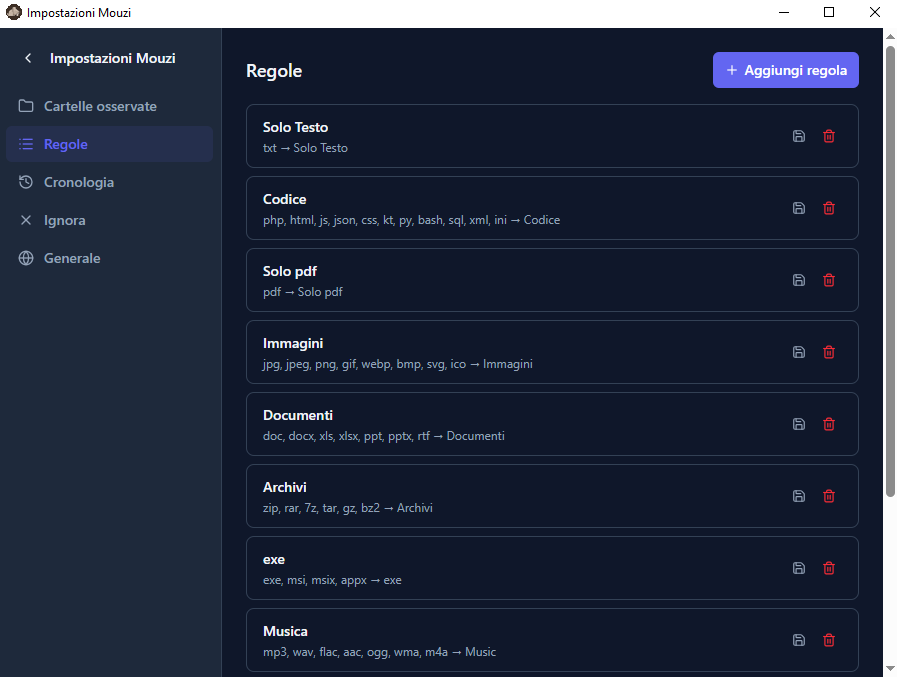Click the Impostazioni Mouzi sidebar title
Viewport: 897px width, 677px height.
coord(113,58)
